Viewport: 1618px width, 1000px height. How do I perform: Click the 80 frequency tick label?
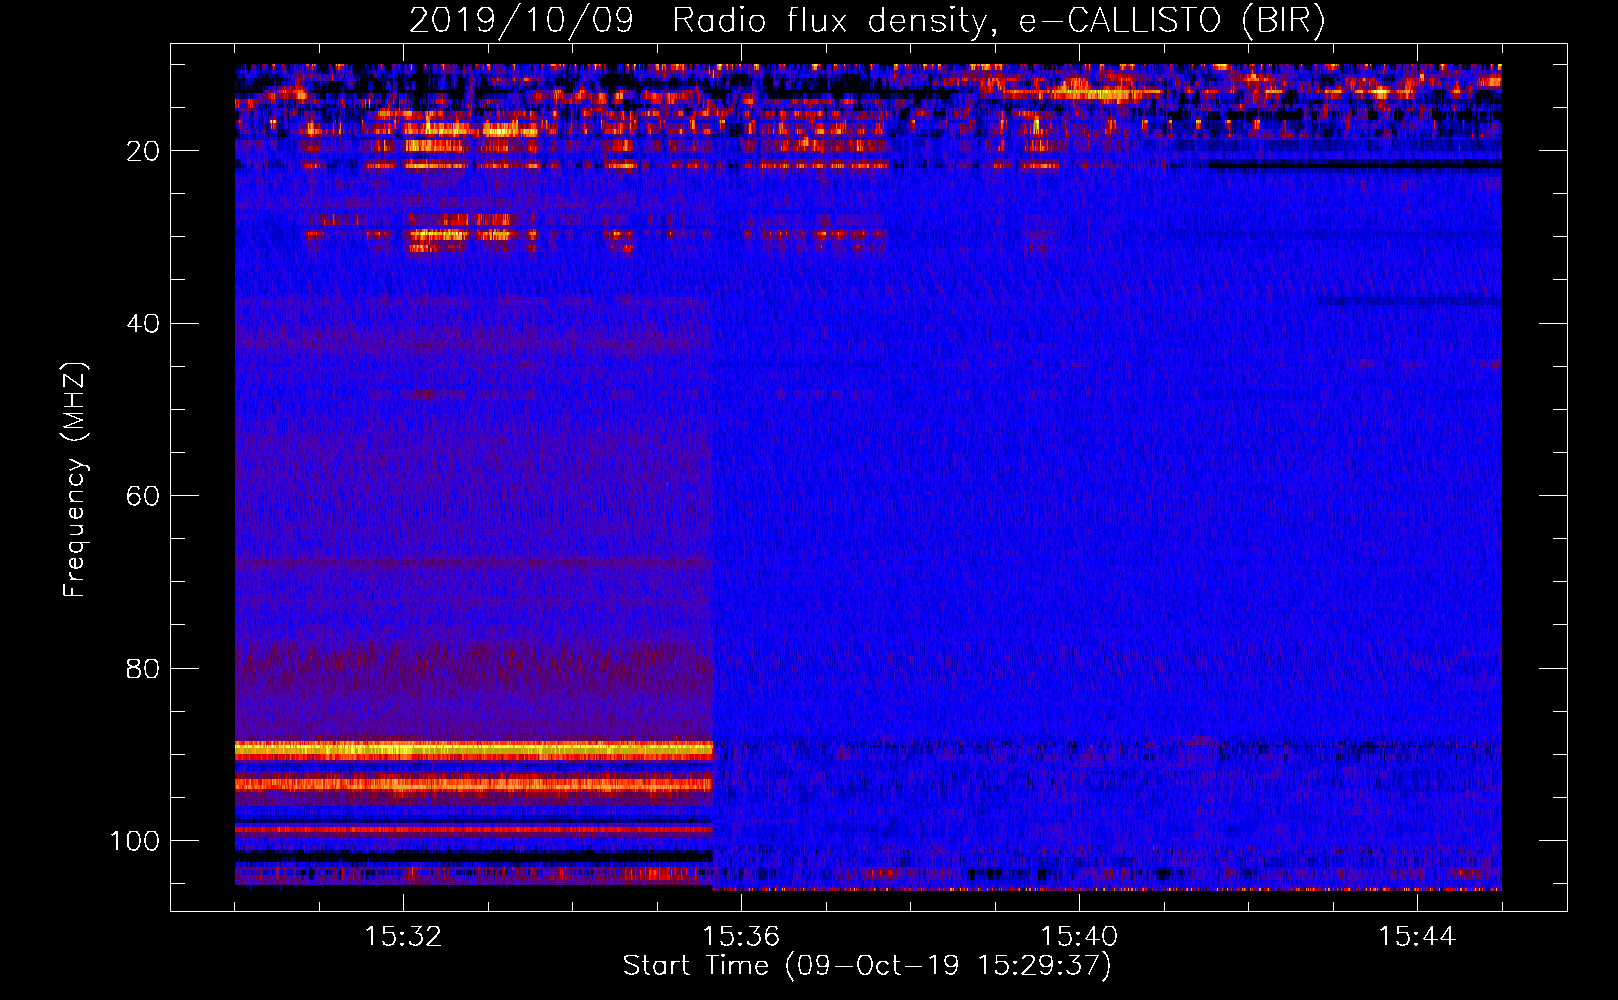tap(143, 668)
